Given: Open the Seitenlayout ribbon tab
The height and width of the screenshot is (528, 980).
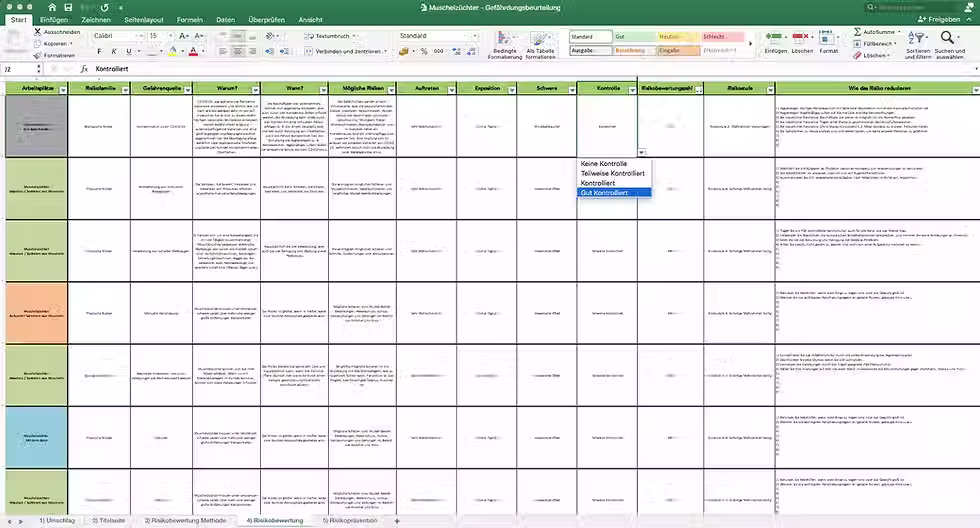Looking at the screenshot, I should (x=144, y=20).
